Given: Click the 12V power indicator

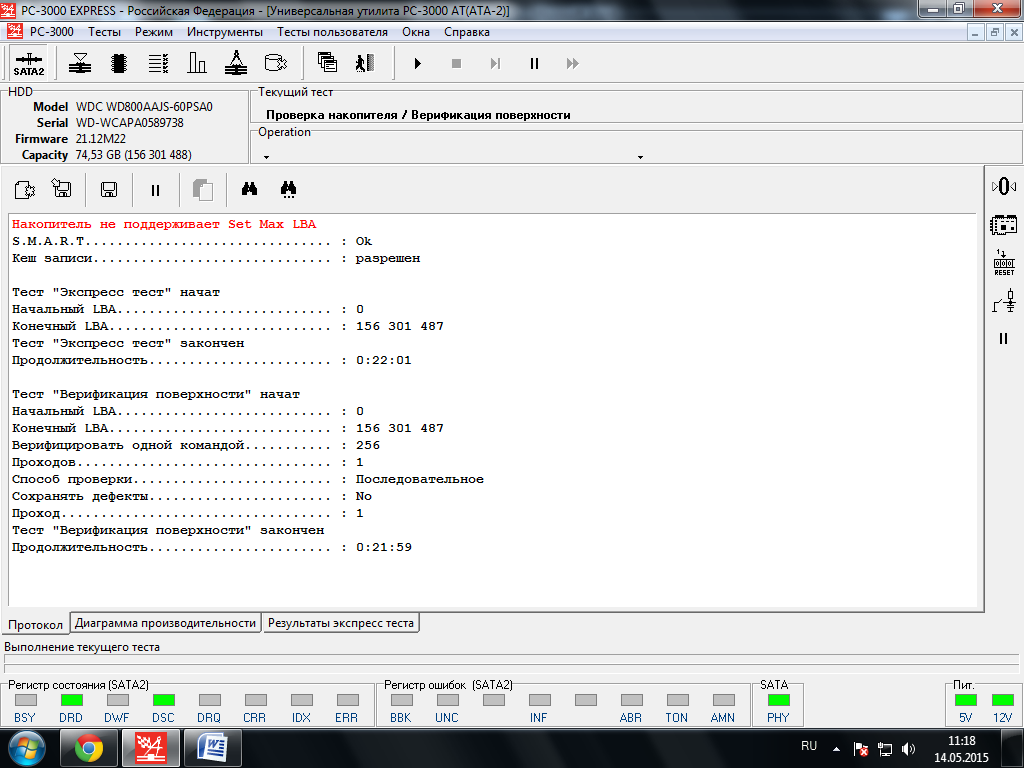Looking at the screenshot, I should coord(1002,700).
